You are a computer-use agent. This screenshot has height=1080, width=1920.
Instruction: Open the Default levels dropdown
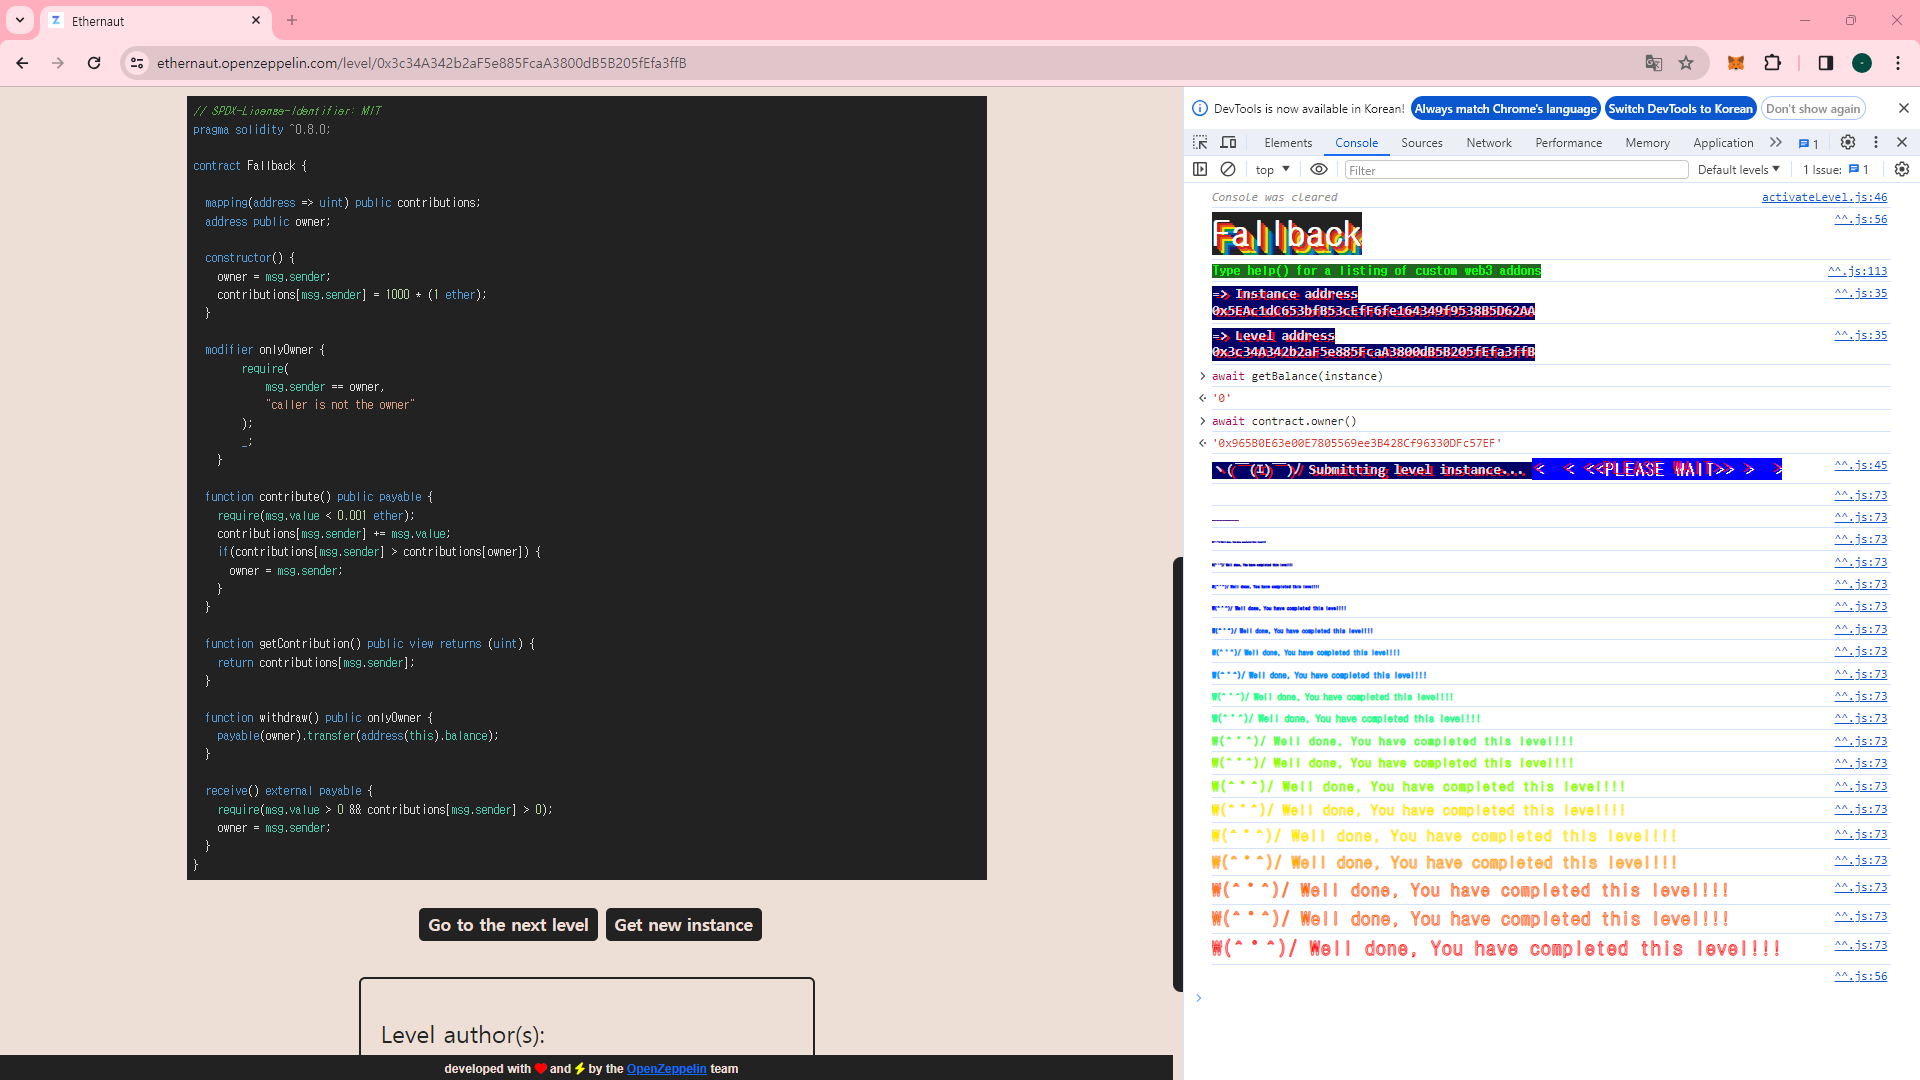[1738, 170]
